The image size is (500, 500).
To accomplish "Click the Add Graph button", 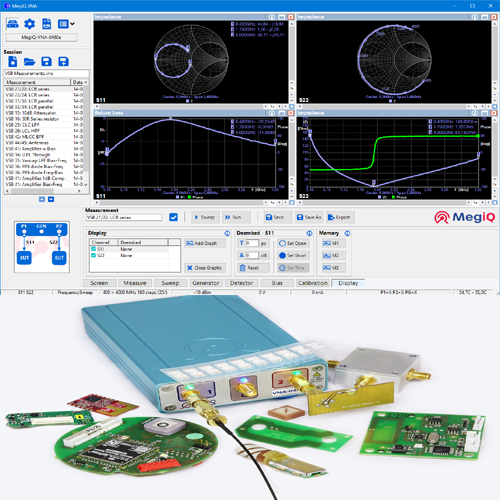I will click(x=205, y=243).
